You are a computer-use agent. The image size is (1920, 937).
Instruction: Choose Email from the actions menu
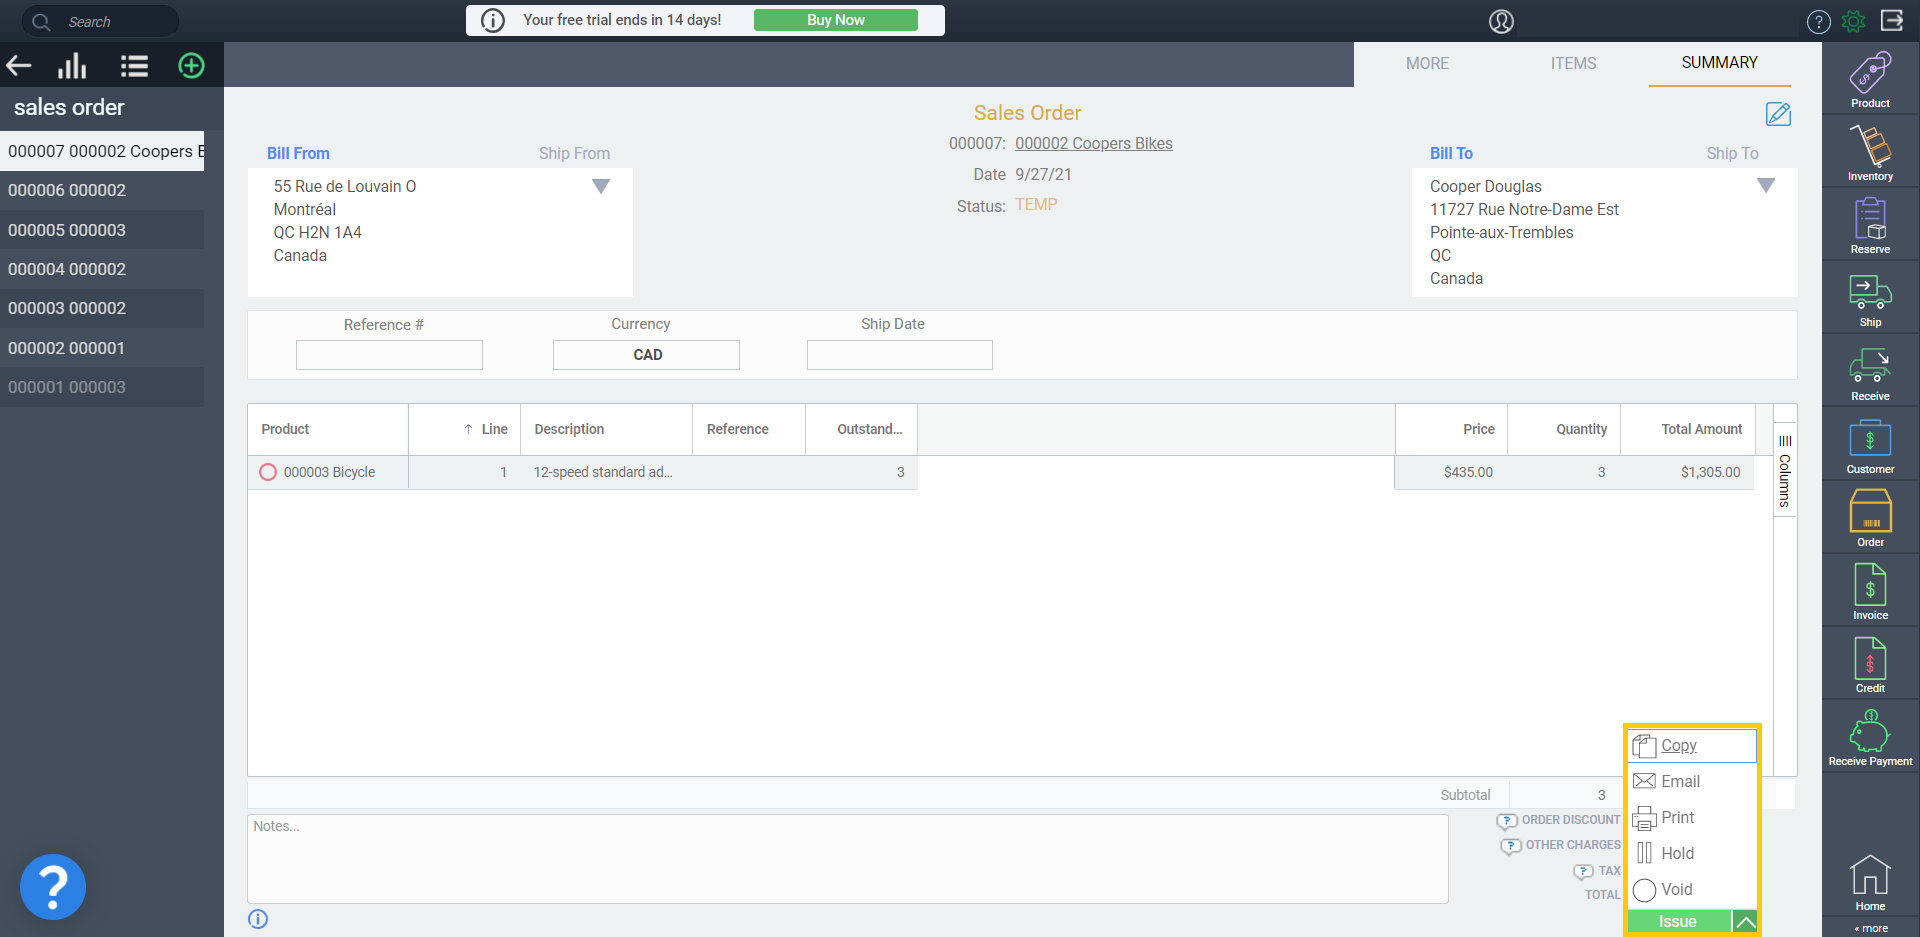click(1692, 782)
